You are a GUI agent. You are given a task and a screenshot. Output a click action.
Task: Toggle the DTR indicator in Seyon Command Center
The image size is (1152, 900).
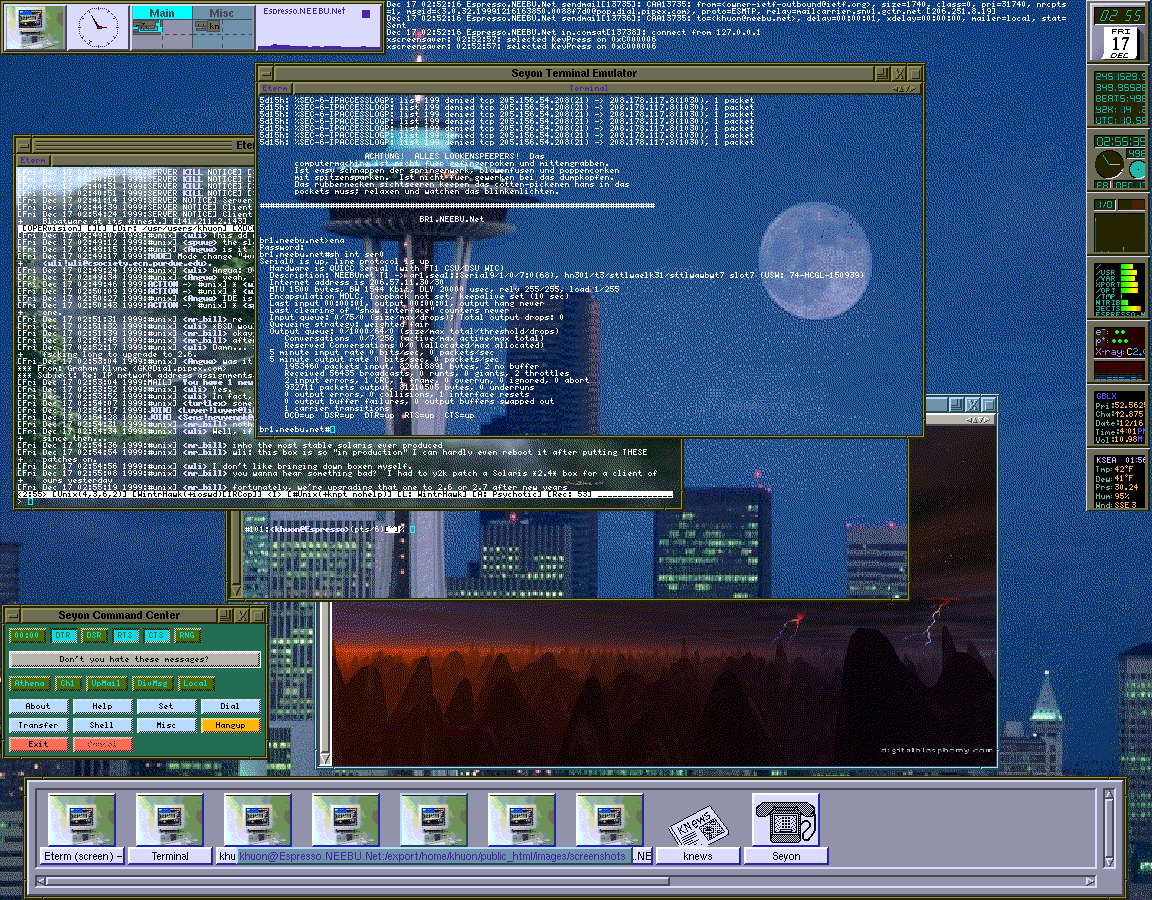coord(62,636)
